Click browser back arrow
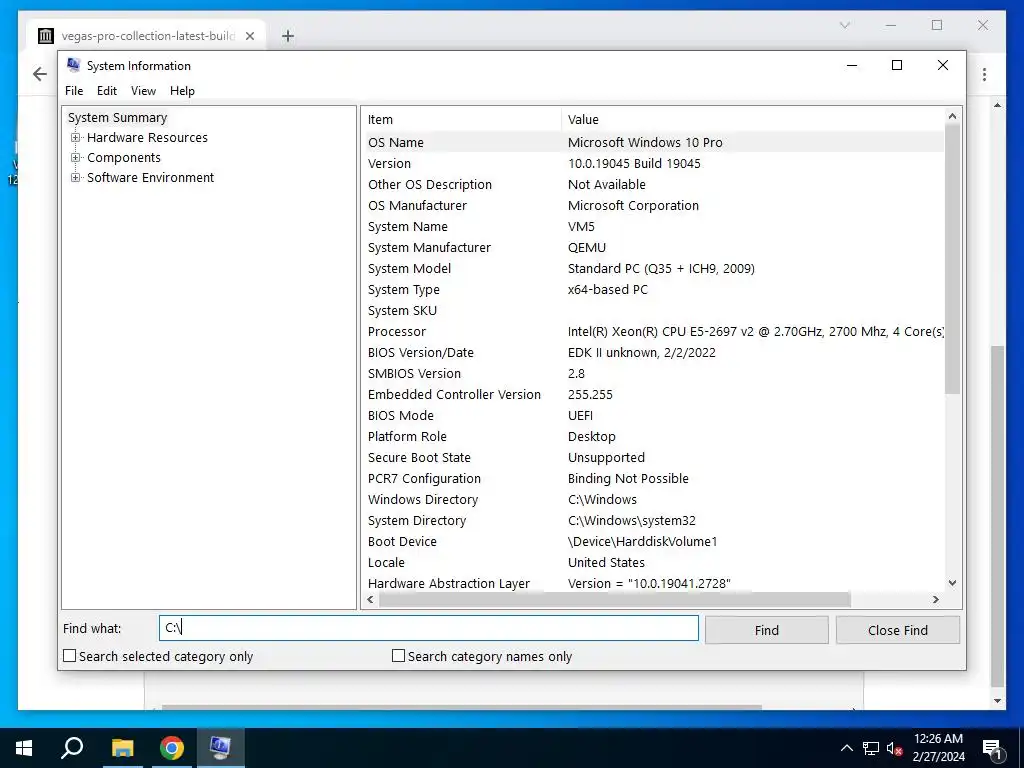1024x768 pixels. (40, 74)
